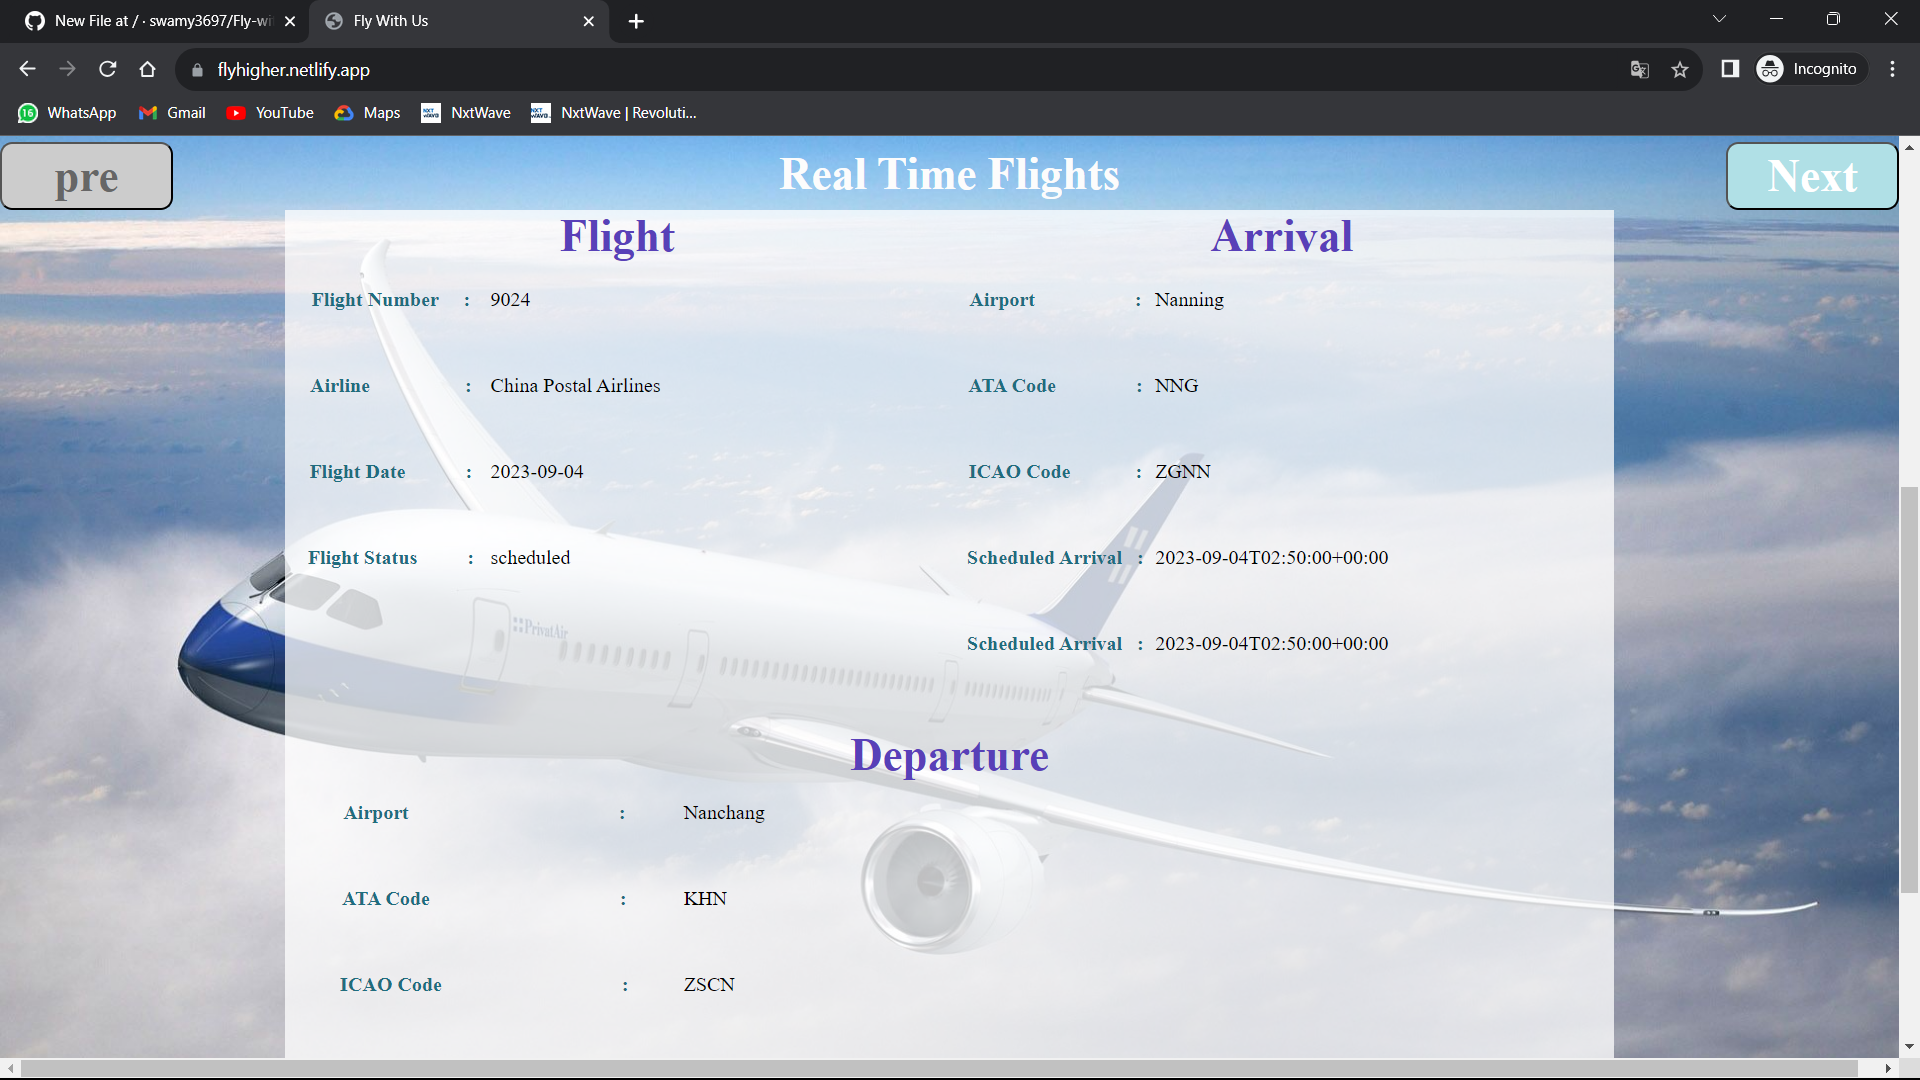
Task: Expand the tab search dropdown
Action: [x=1719, y=19]
